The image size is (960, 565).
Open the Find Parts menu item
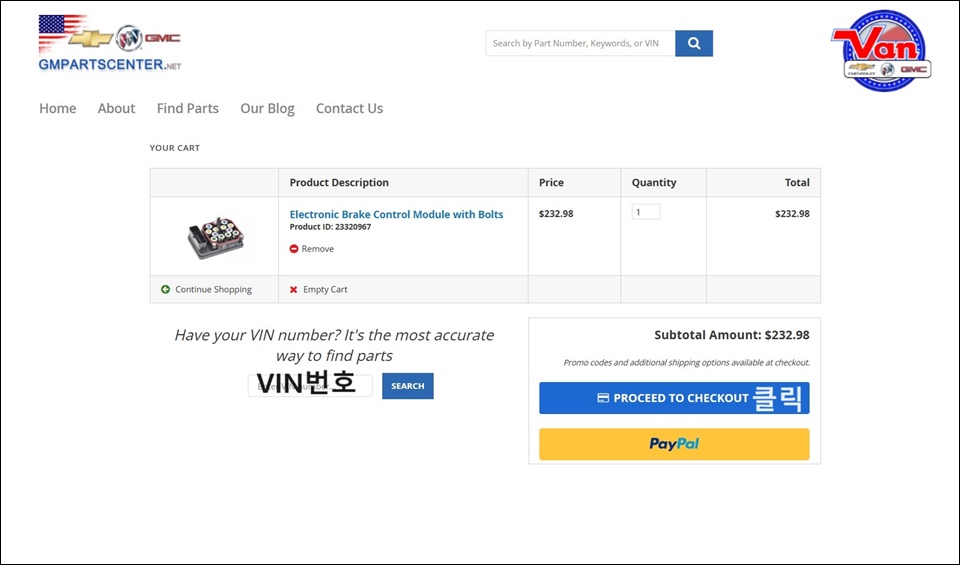coord(187,108)
